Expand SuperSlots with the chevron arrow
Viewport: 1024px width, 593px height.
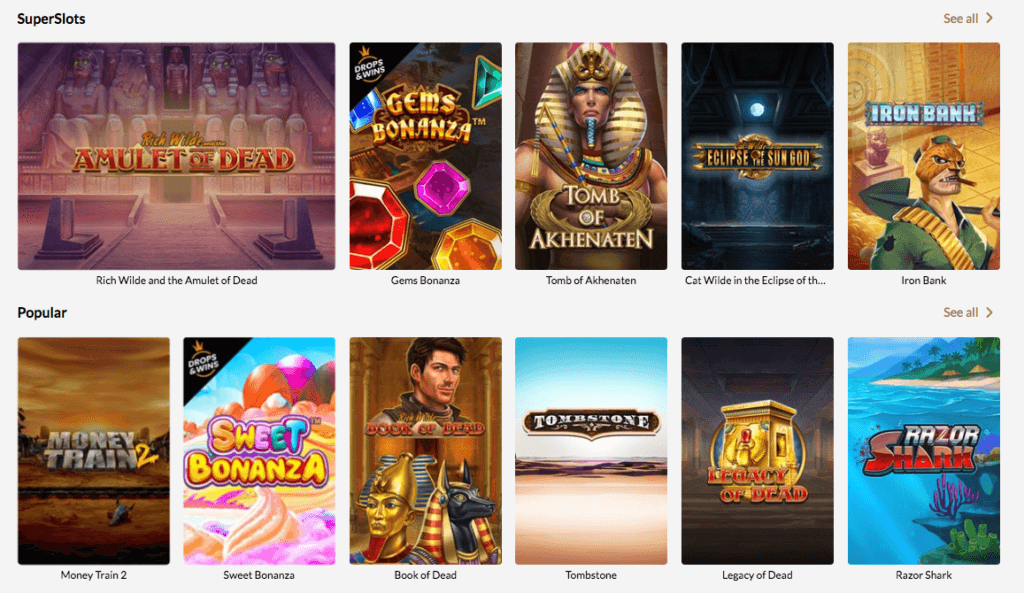(x=989, y=18)
